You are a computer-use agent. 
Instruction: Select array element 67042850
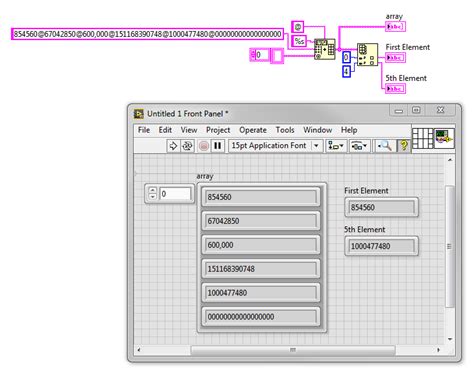pyautogui.click(x=261, y=221)
